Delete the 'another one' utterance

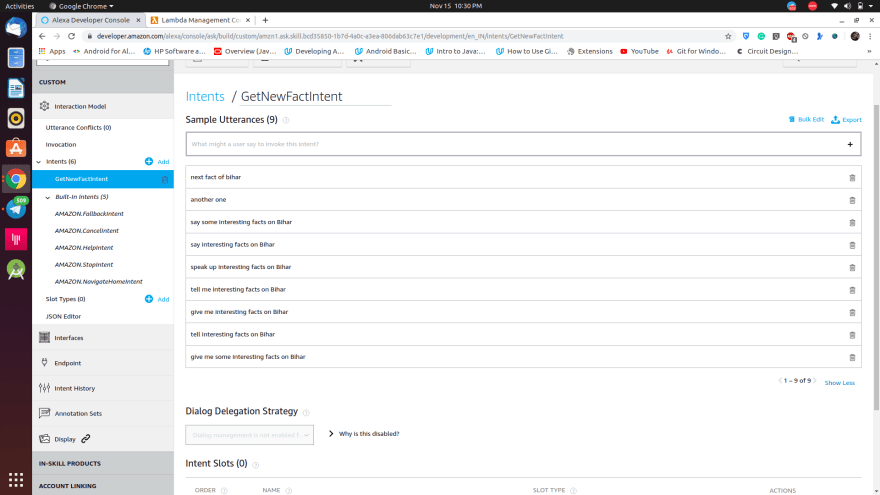coord(852,200)
